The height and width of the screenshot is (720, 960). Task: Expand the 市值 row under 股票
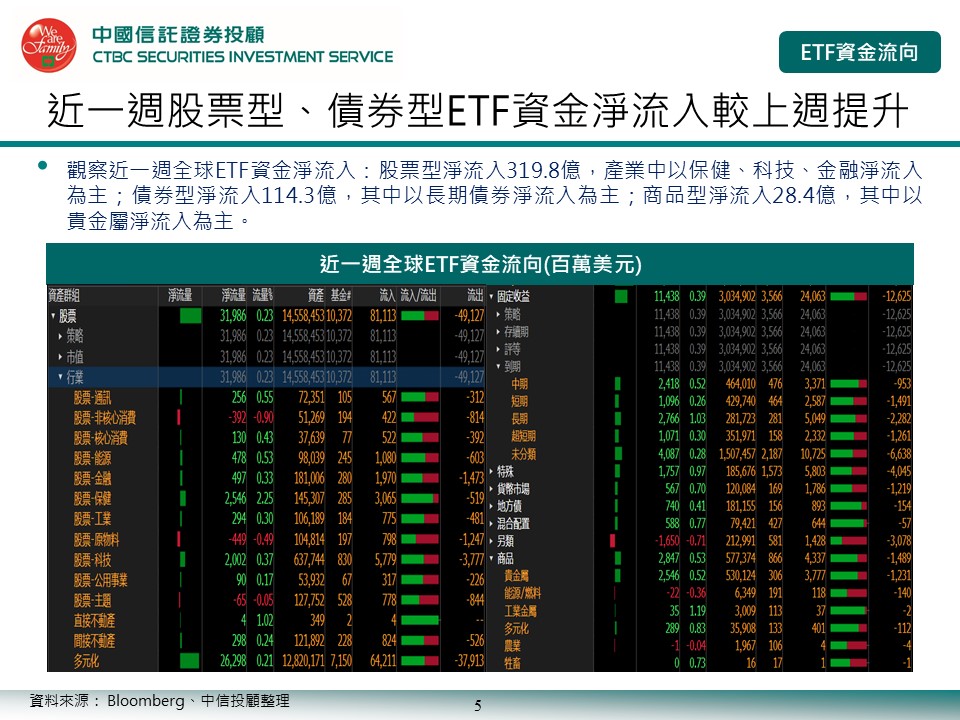click(x=60, y=356)
